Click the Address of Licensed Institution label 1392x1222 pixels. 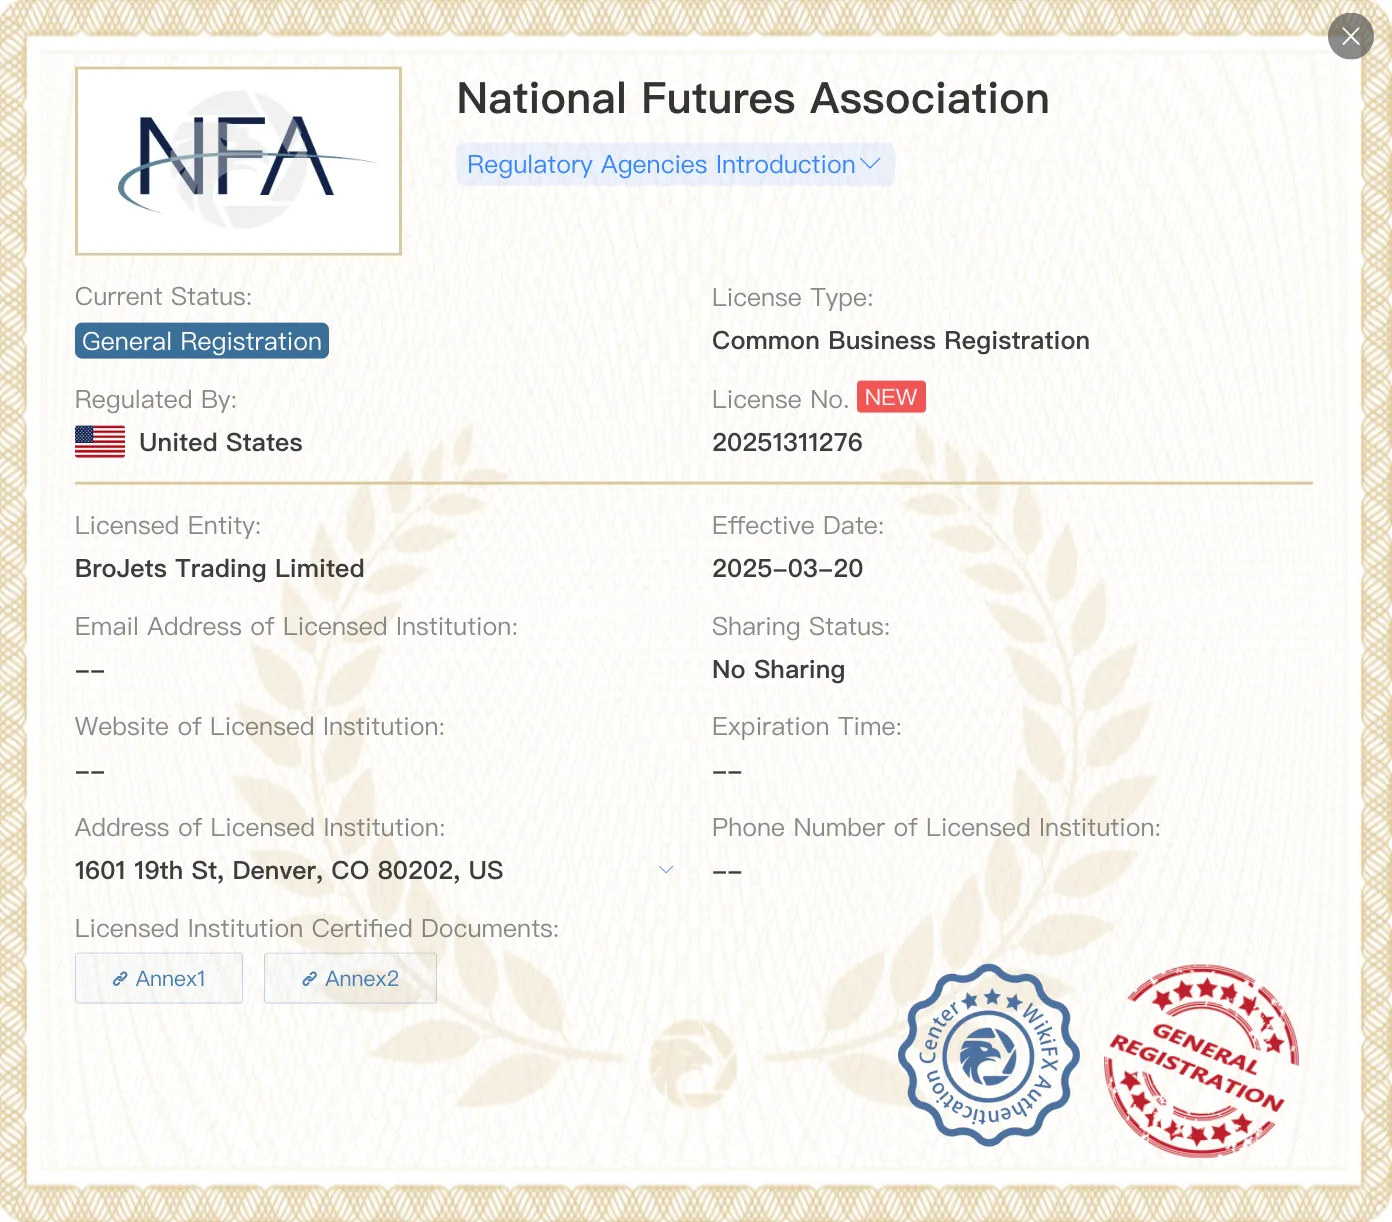coord(260,827)
